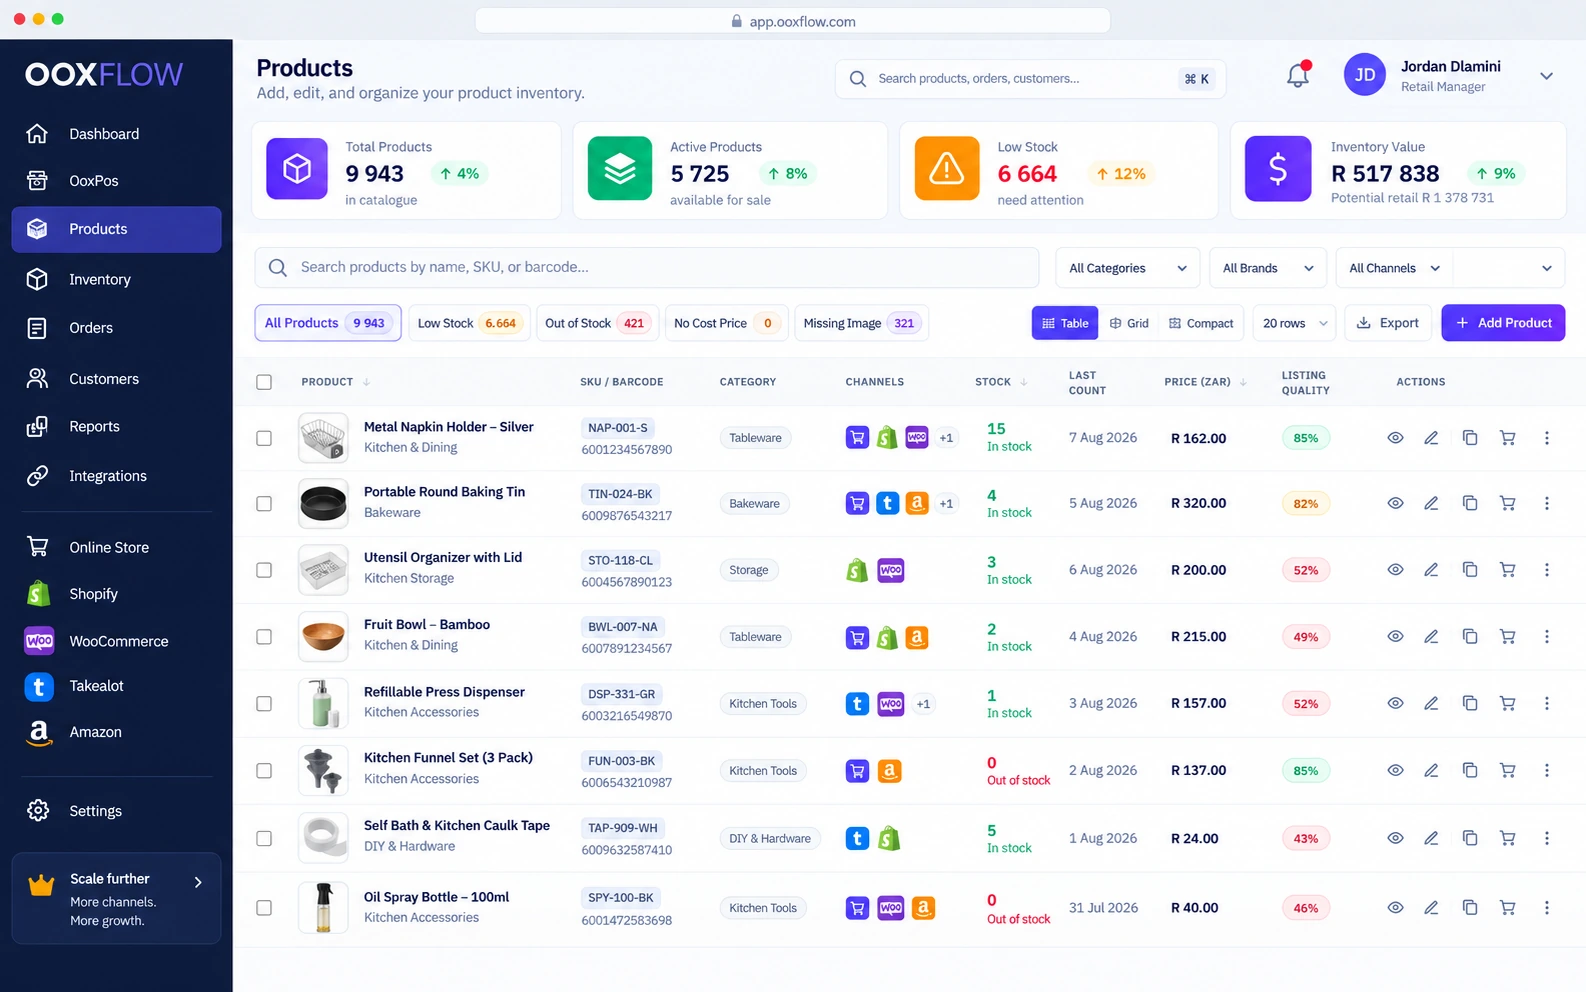Show the Missing Image filter tab

[x=861, y=323]
